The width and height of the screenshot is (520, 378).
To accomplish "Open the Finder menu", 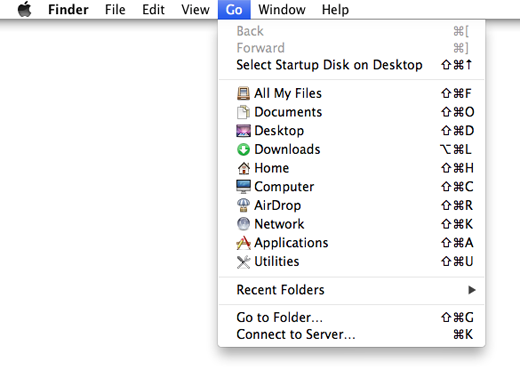I will click(68, 9).
